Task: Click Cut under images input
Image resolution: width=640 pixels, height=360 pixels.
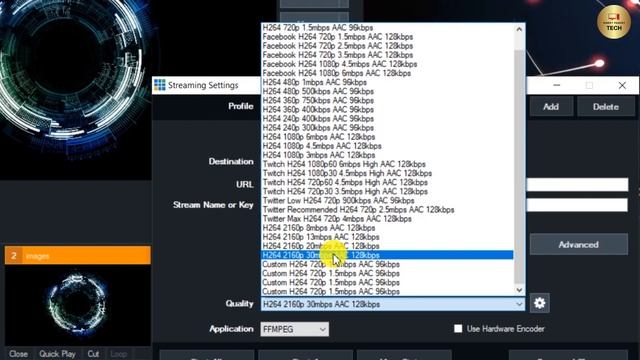Action: pyautogui.click(x=93, y=354)
